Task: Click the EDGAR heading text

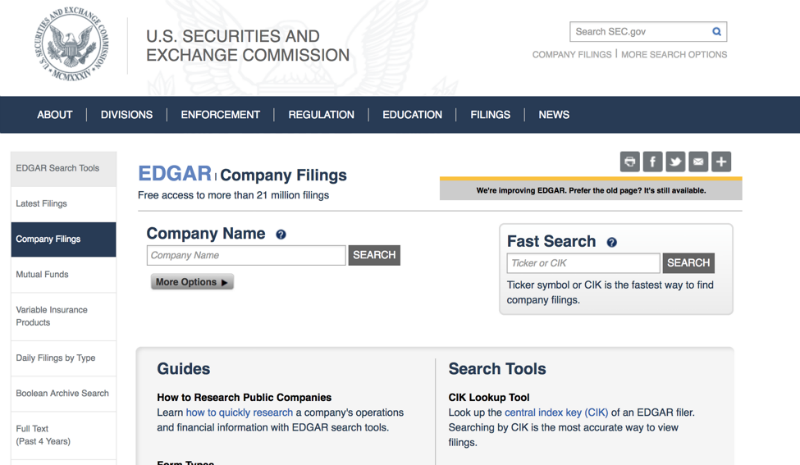Action: (x=174, y=174)
